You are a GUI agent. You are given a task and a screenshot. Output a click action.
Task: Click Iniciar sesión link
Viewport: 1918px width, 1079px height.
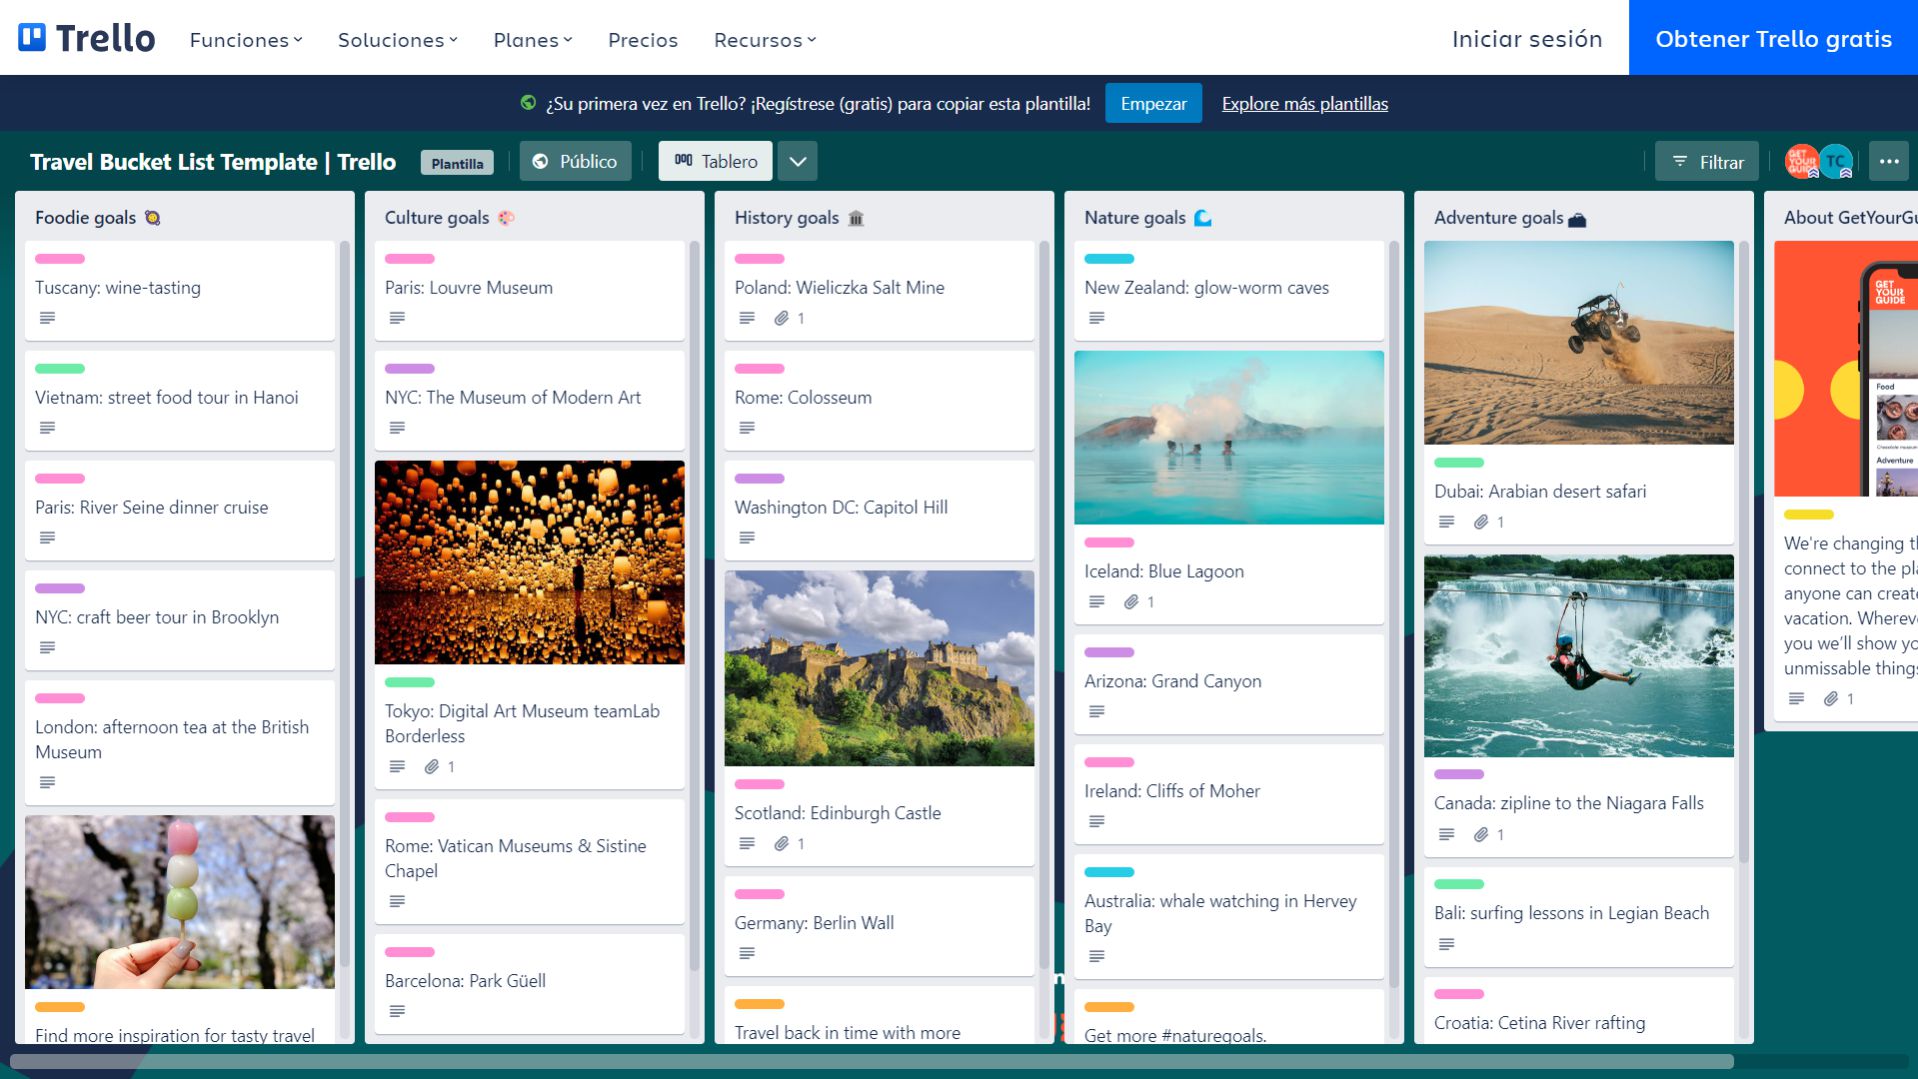1527,39
